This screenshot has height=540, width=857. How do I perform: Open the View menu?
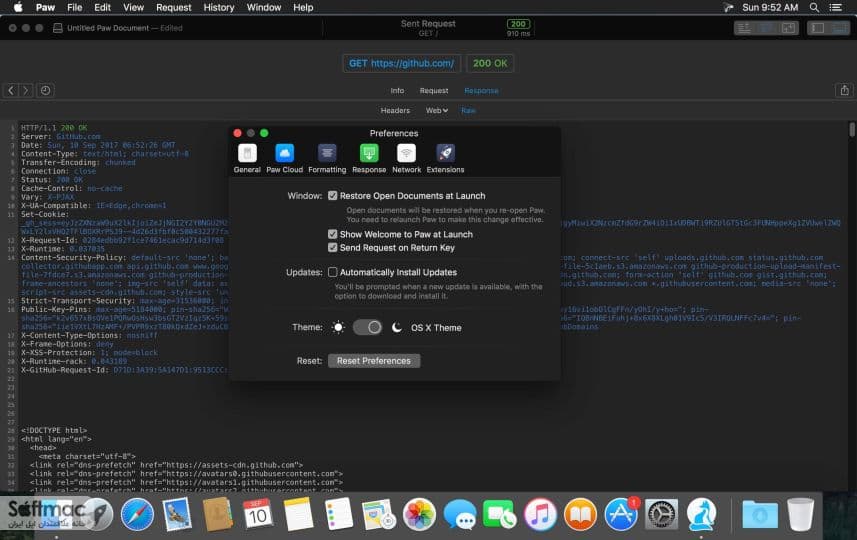pyautogui.click(x=133, y=8)
